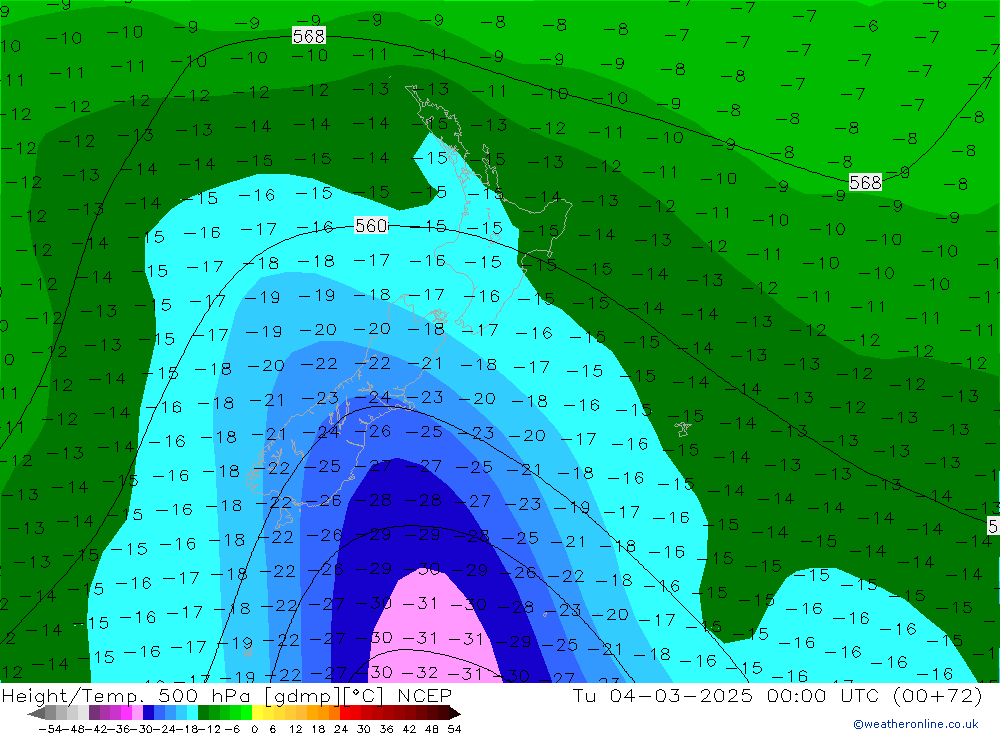Pick the cyan legend swatch
Screen dimensions: 1000x733
point(192,713)
